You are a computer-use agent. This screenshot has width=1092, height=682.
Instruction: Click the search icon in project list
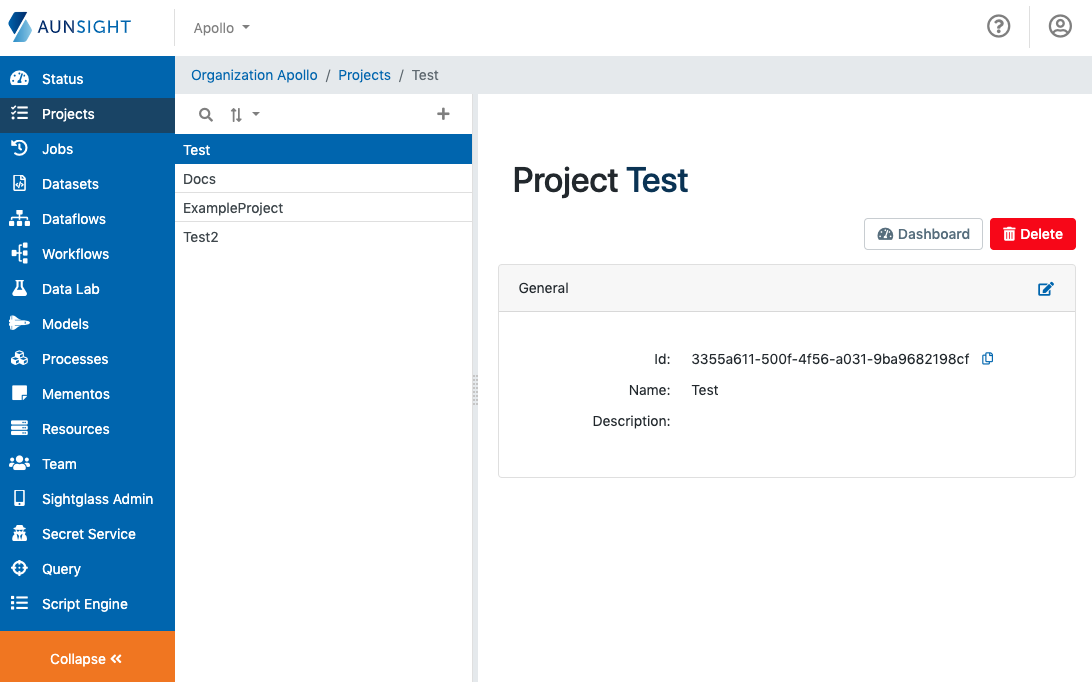point(205,114)
